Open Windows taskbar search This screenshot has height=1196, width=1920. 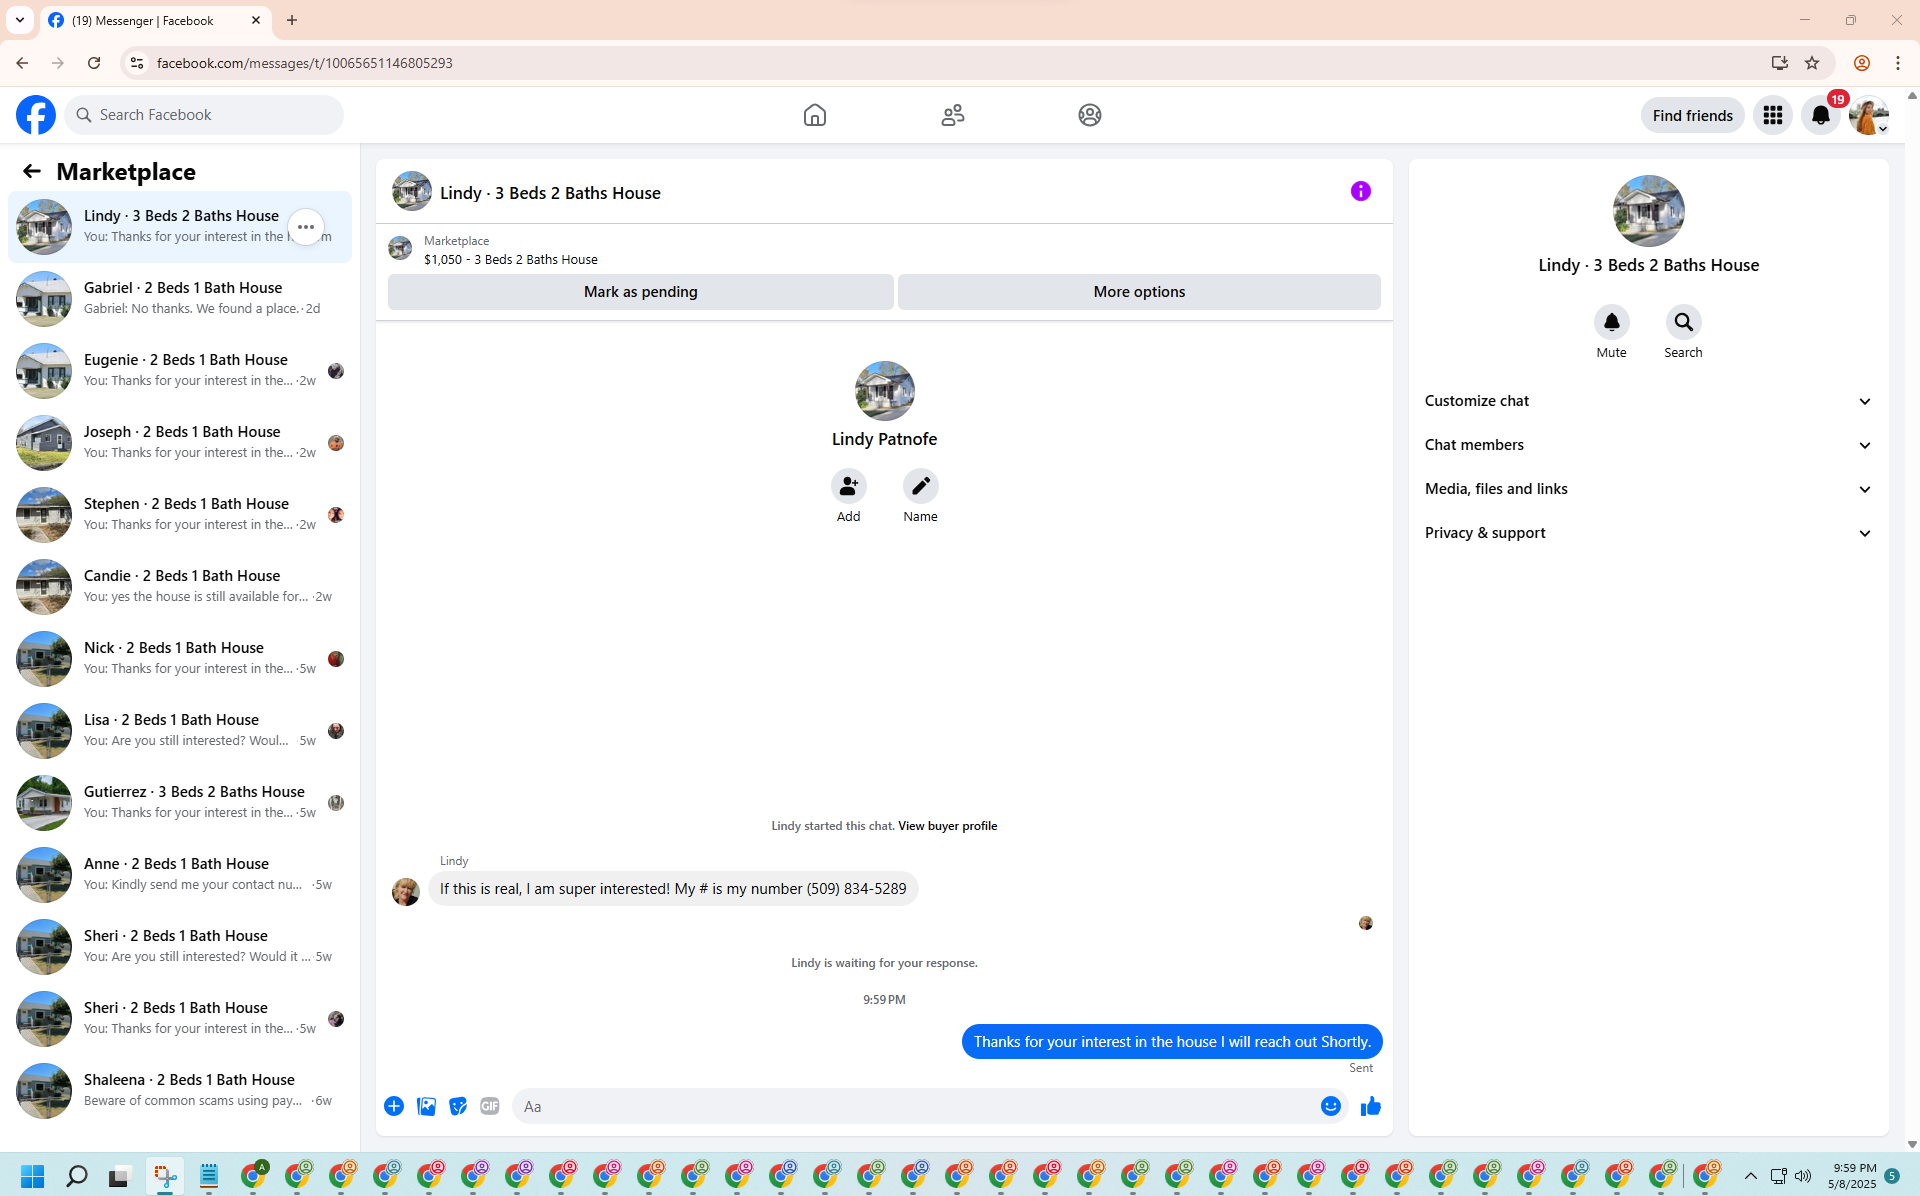click(76, 1176)
